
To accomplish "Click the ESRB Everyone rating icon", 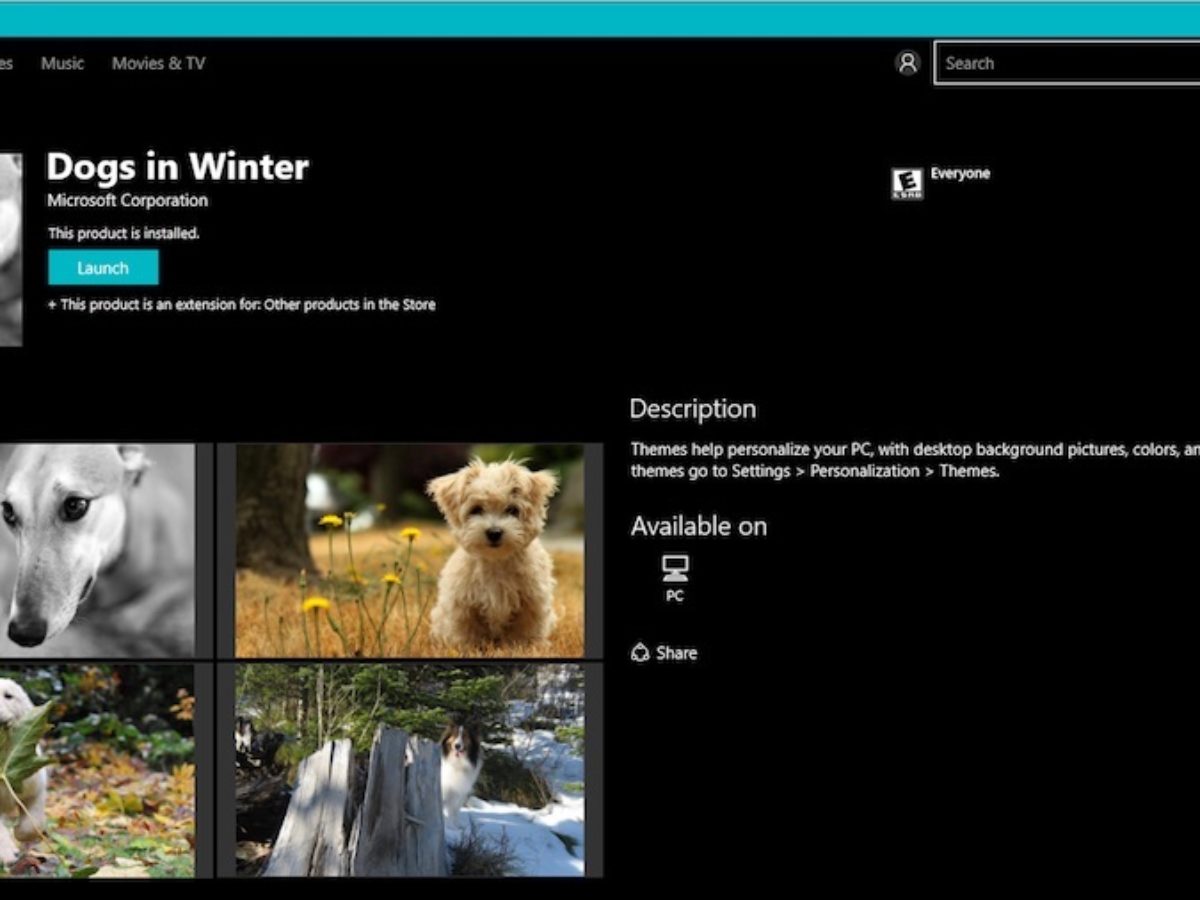I will pos(907,184).
